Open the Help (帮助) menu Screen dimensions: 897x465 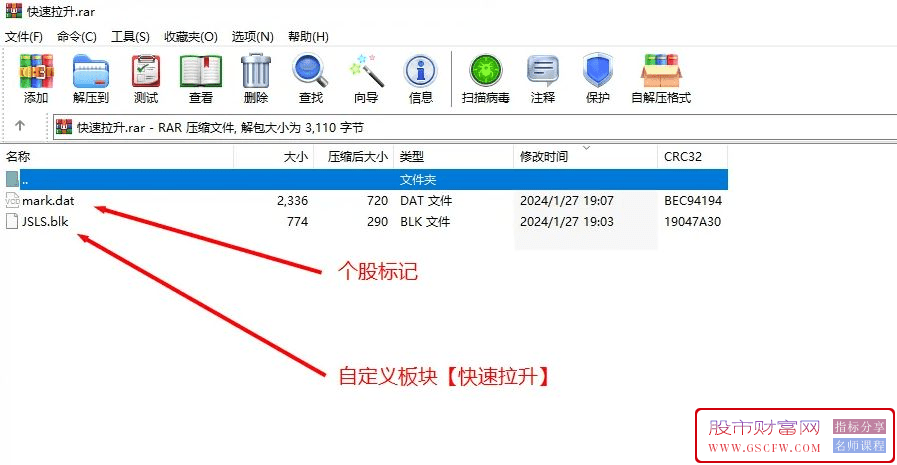coord(308,37)
